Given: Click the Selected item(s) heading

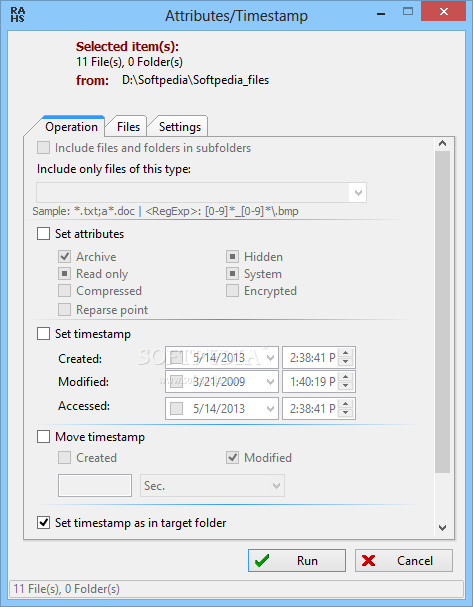Looking at the screenshot, I should point(127,46).
